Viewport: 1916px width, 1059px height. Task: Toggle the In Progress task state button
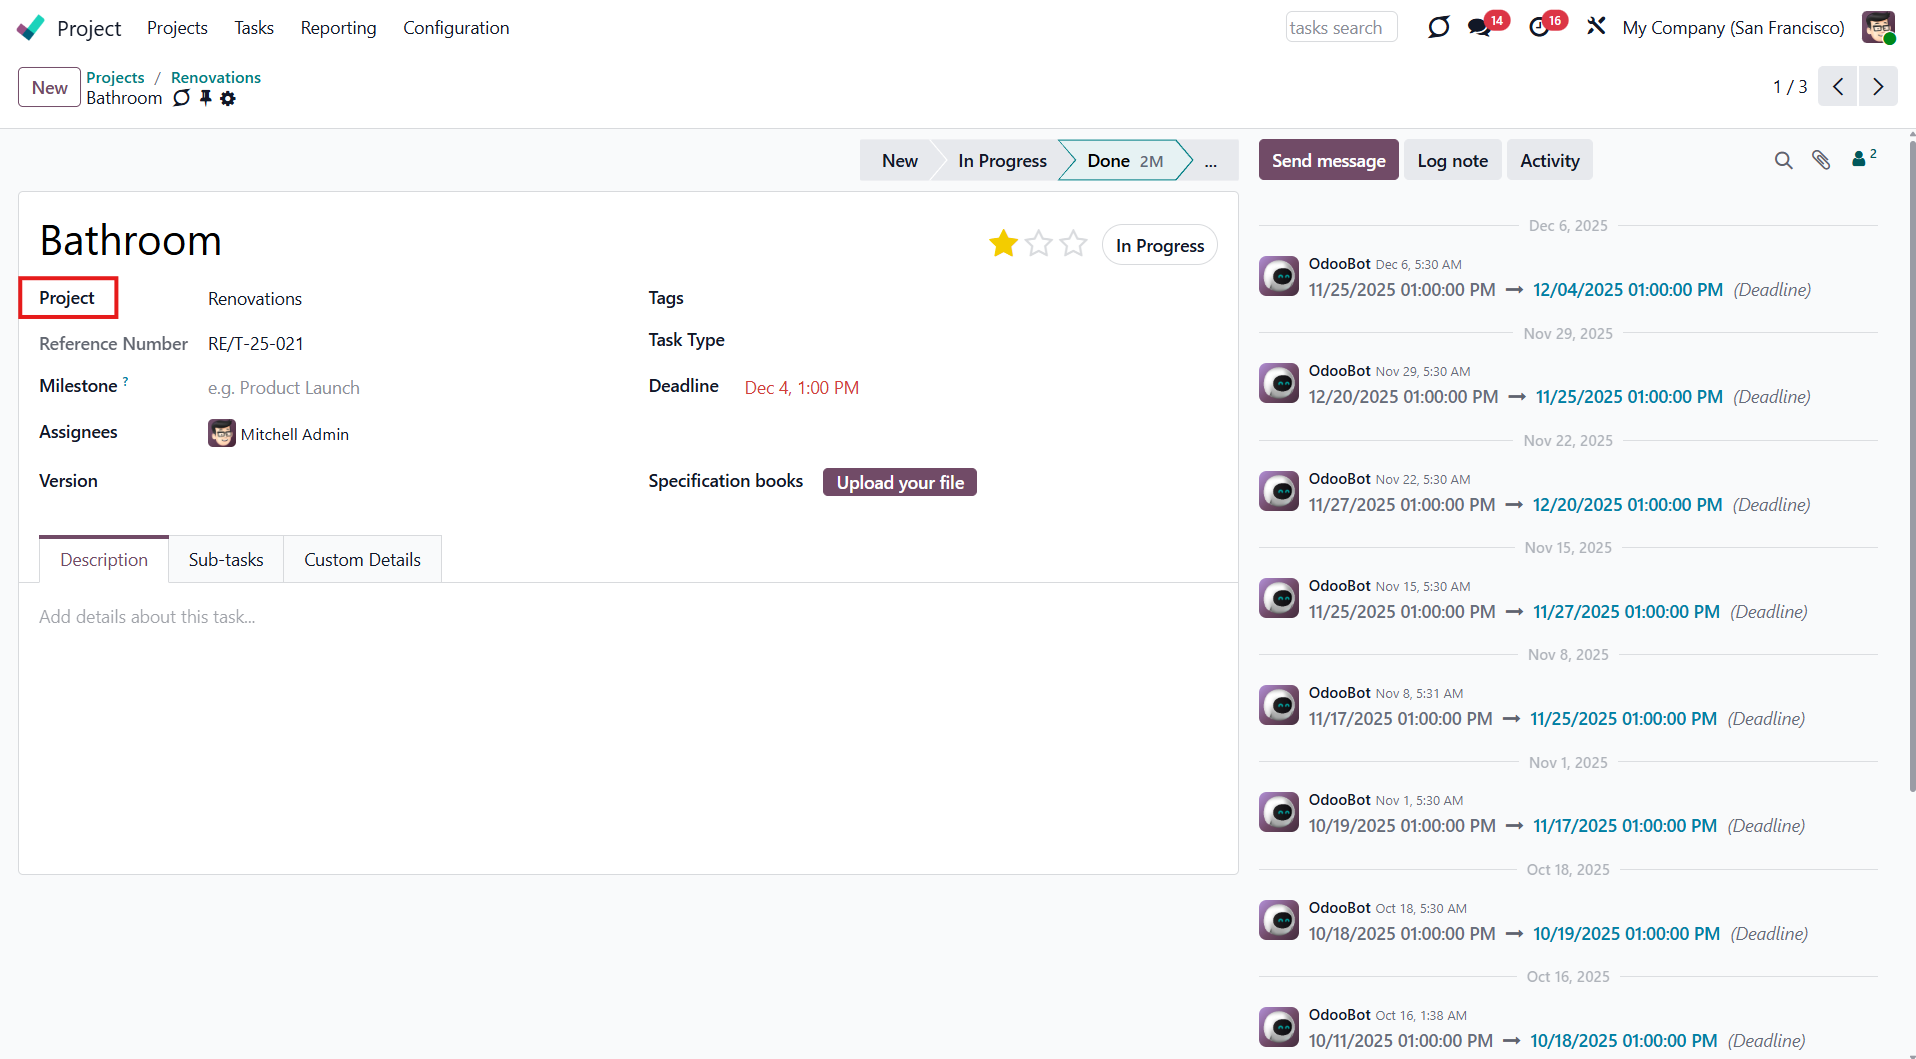pos(1159,246)
